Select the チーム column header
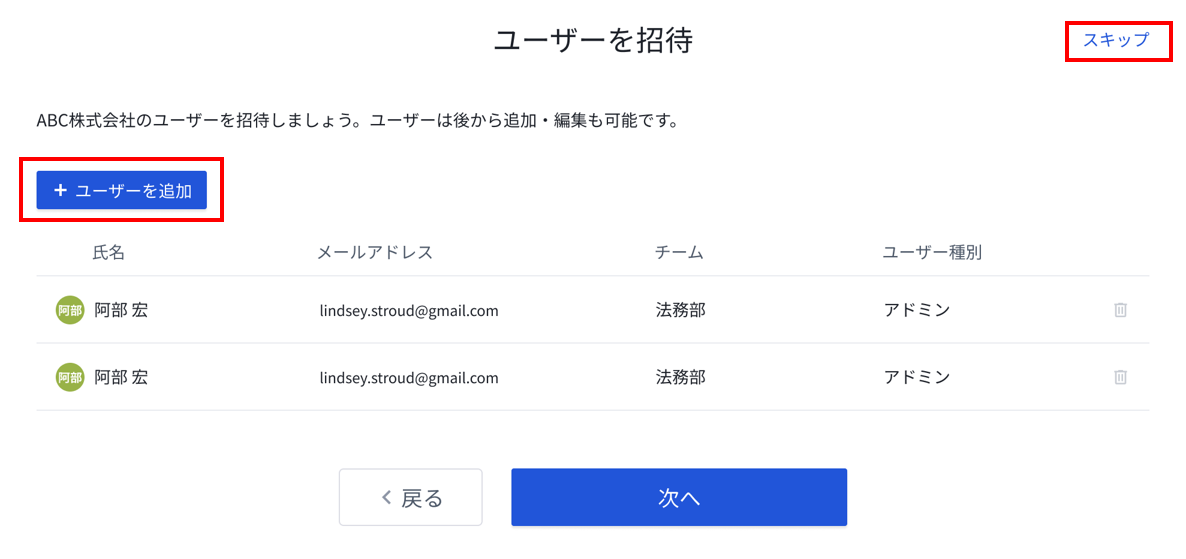The height and width of the screenshot is (559, 1186). click(x=679, y=252)
